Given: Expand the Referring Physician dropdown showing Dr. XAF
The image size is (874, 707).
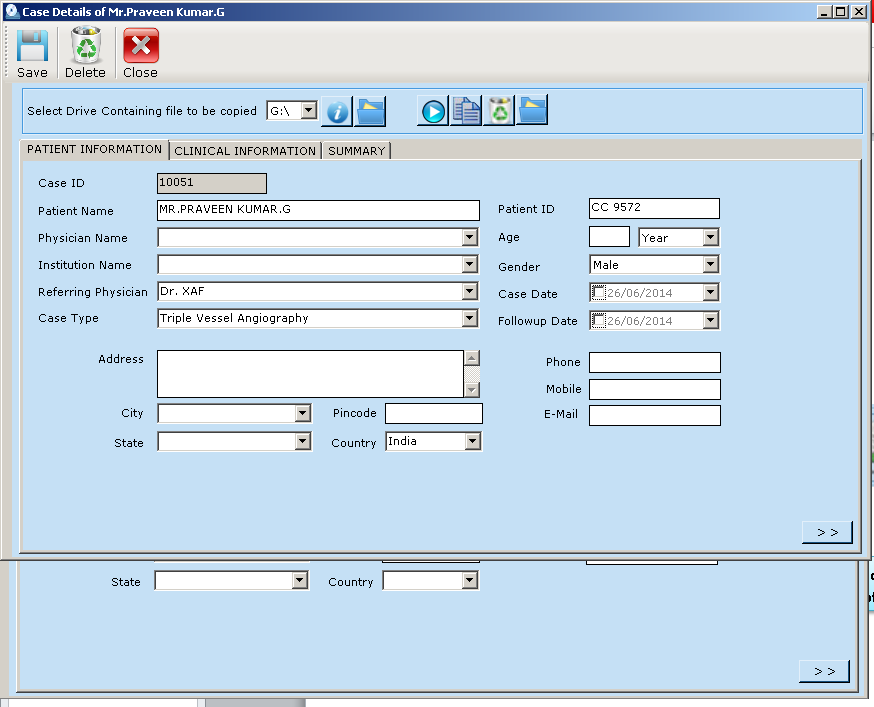Looking at the screenshot, I should 470,292.
